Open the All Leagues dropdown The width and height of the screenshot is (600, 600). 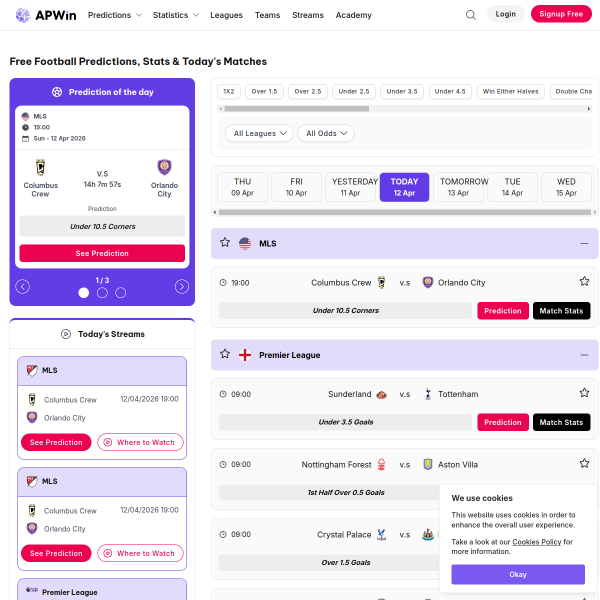click(259, 133)
